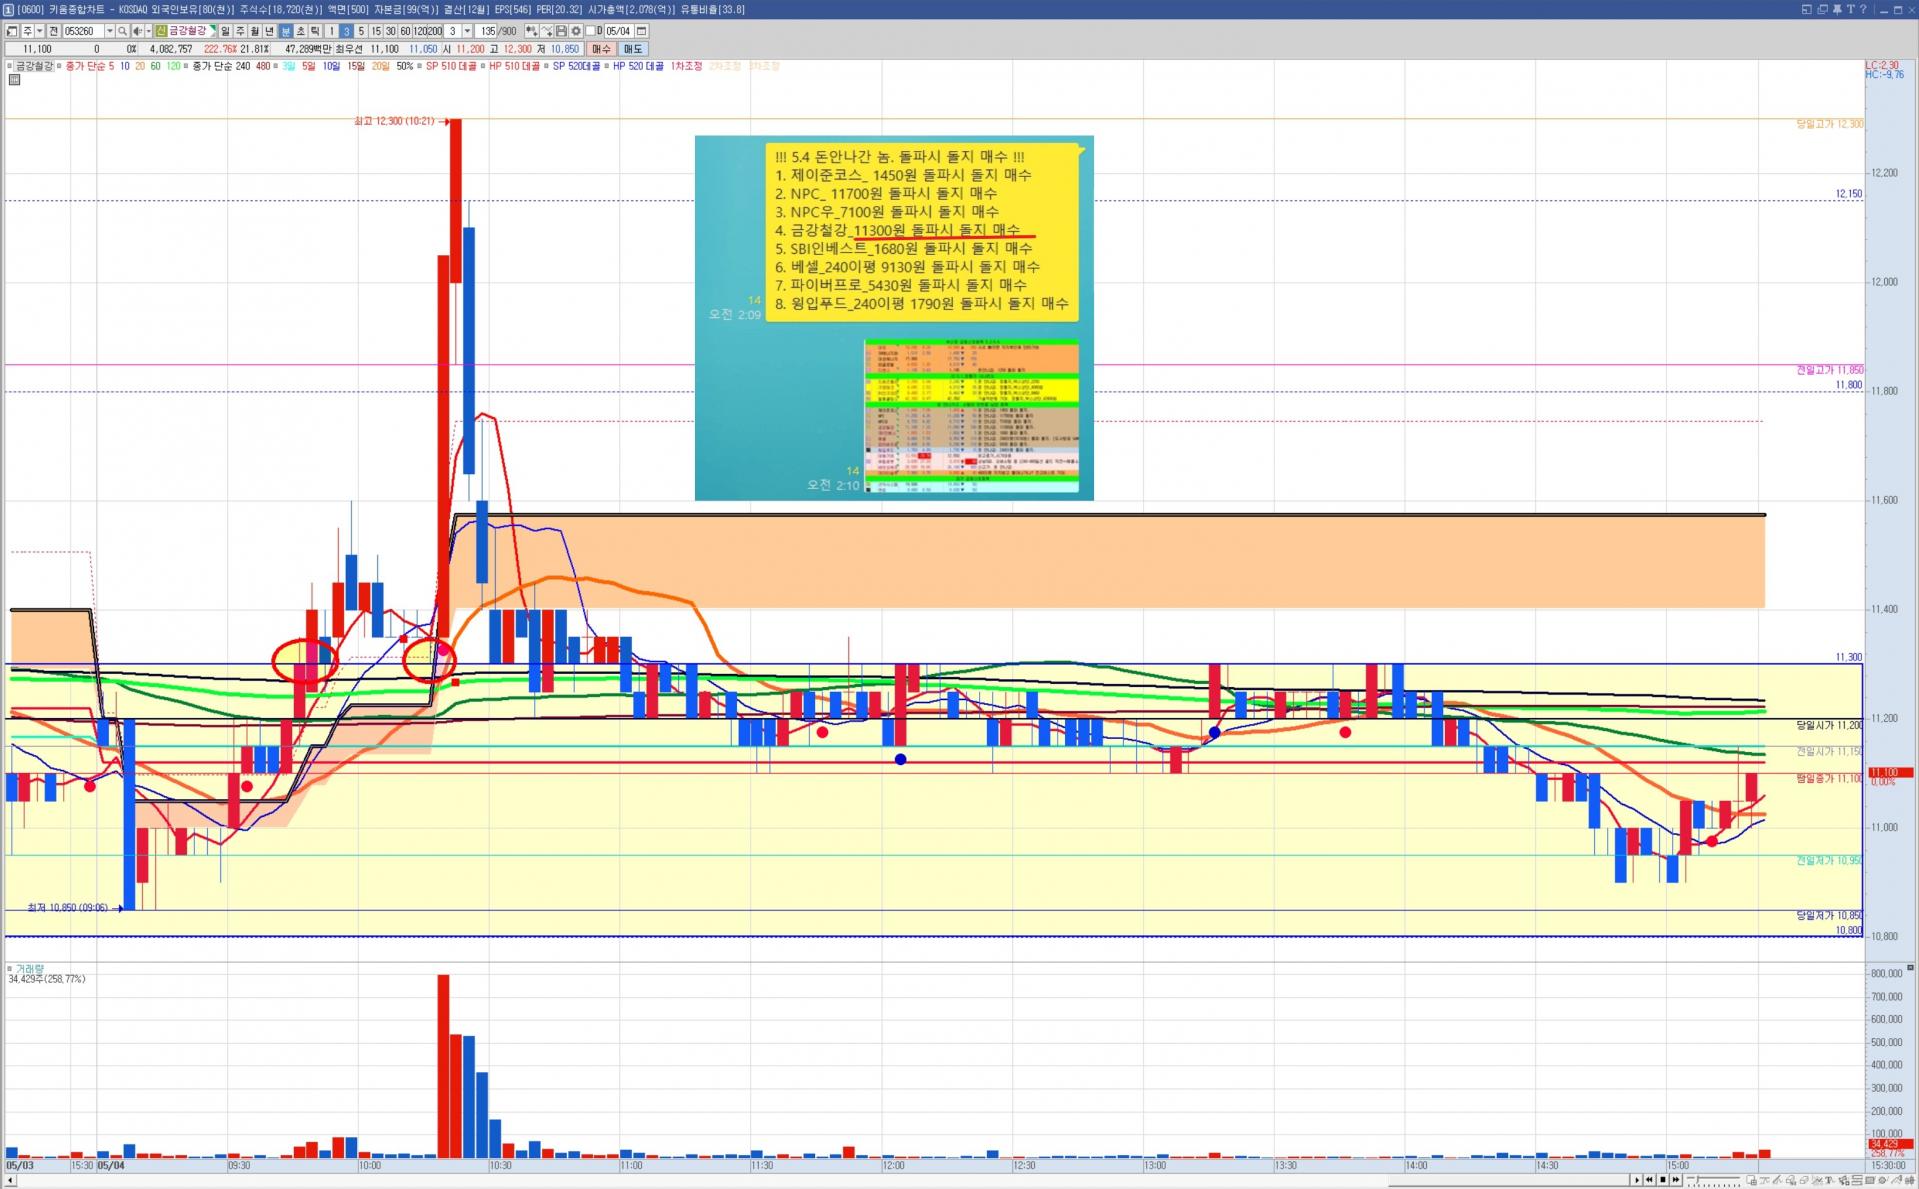
Task: Select the 초 (second) chart period tab
Action: (x=301, y=31)
